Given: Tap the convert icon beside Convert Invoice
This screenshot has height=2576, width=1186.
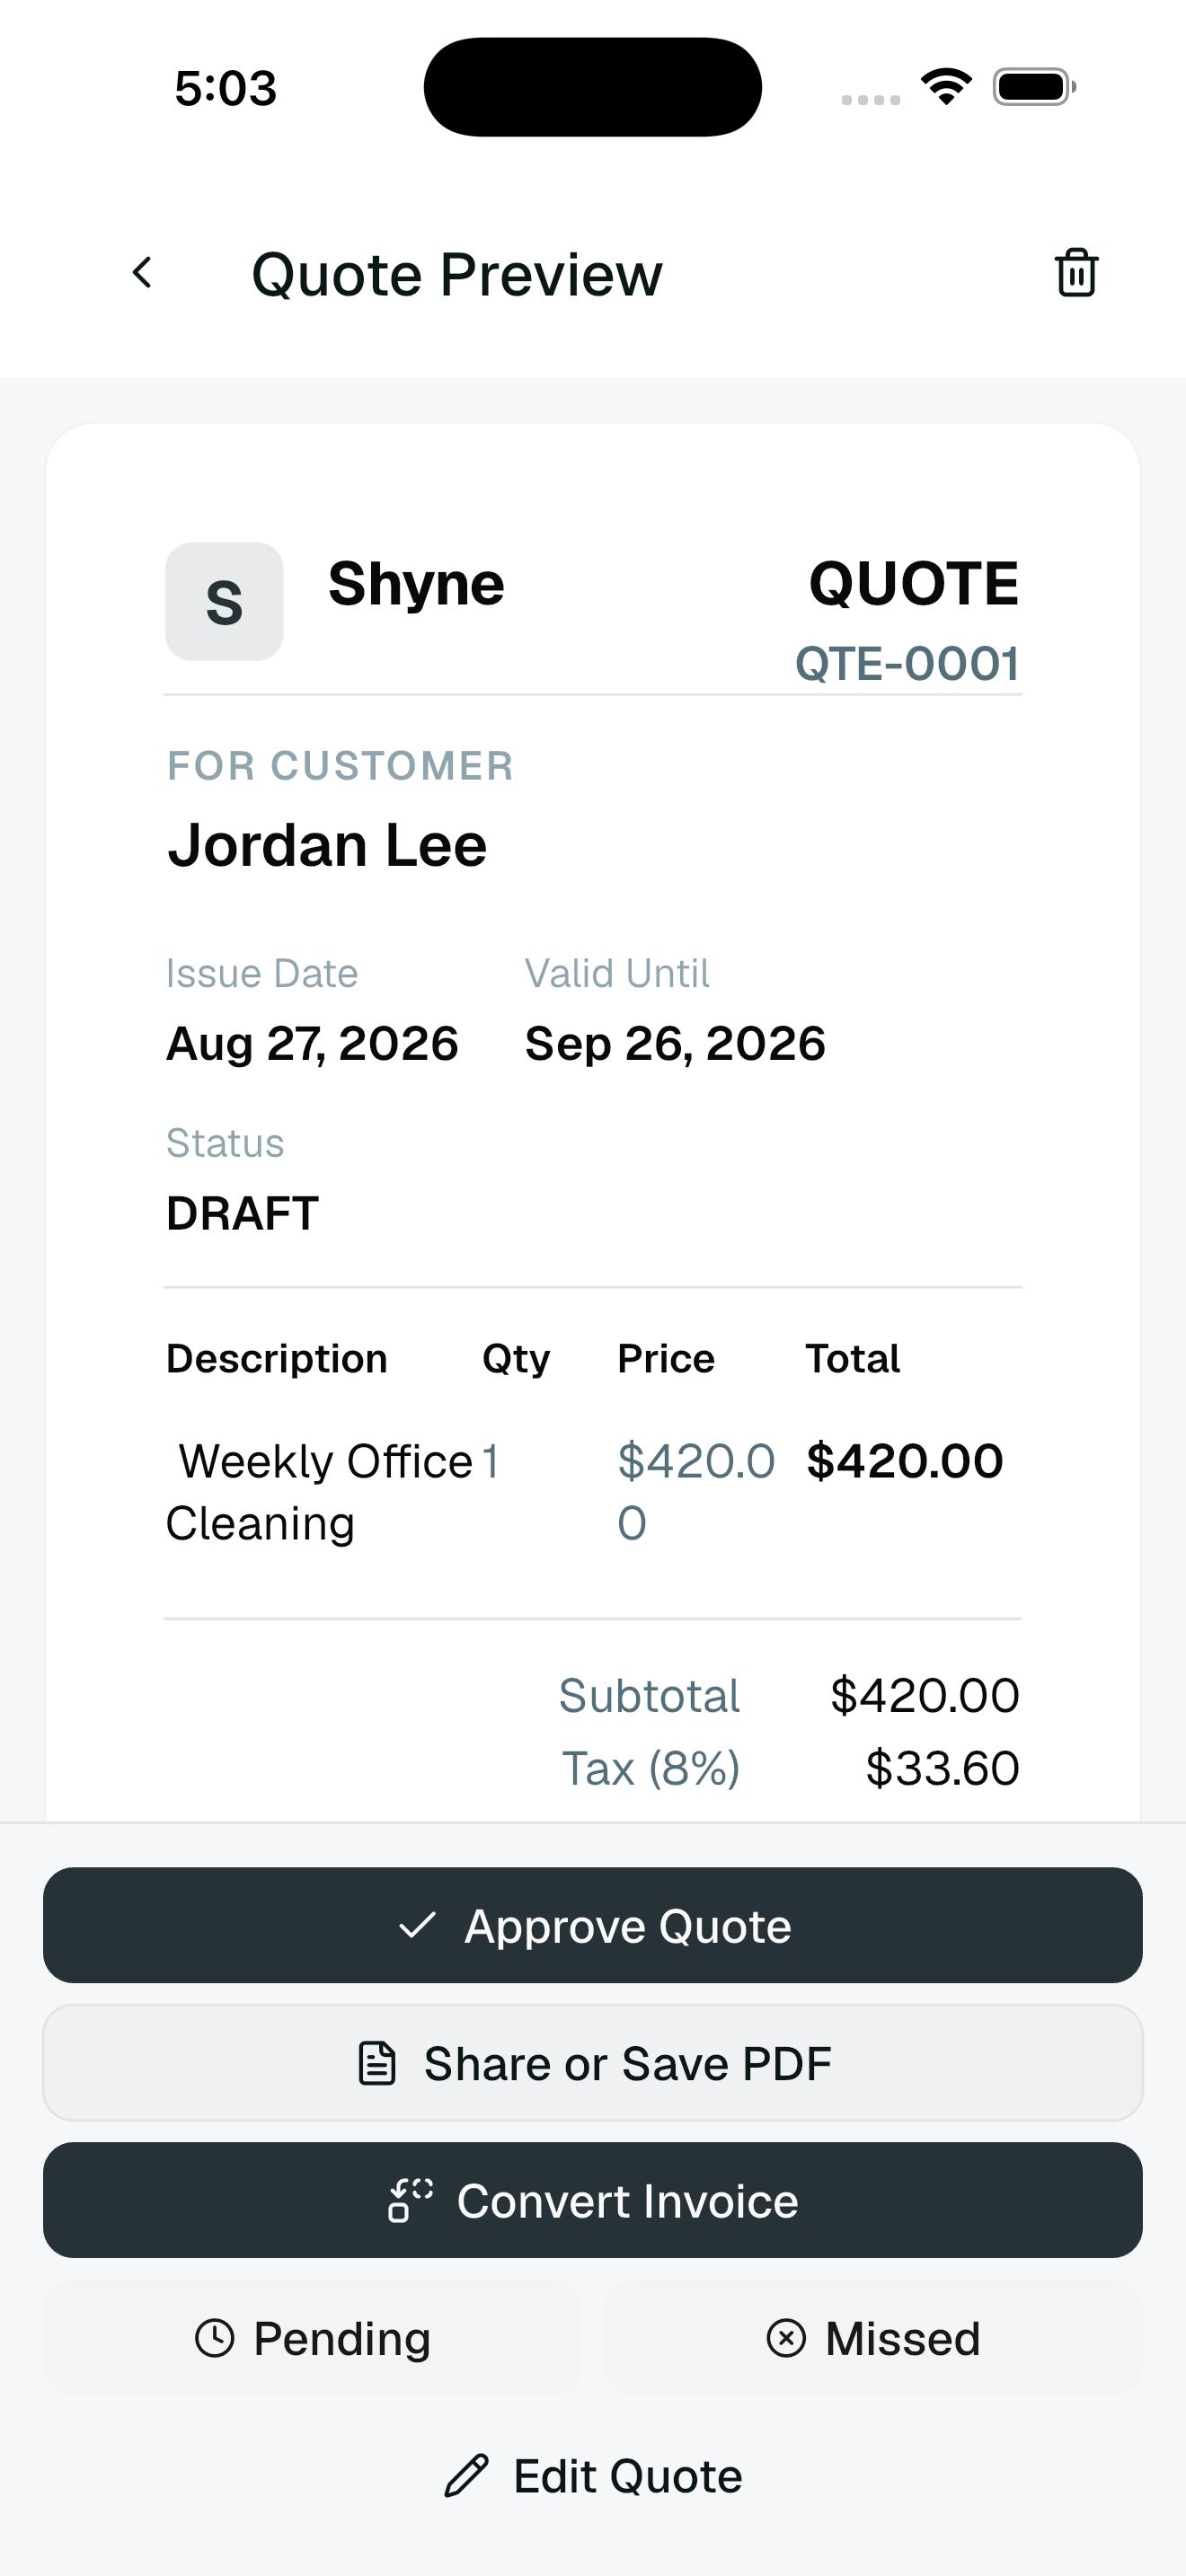Looking at the screenshot, I should click(x=410, y=2200).
